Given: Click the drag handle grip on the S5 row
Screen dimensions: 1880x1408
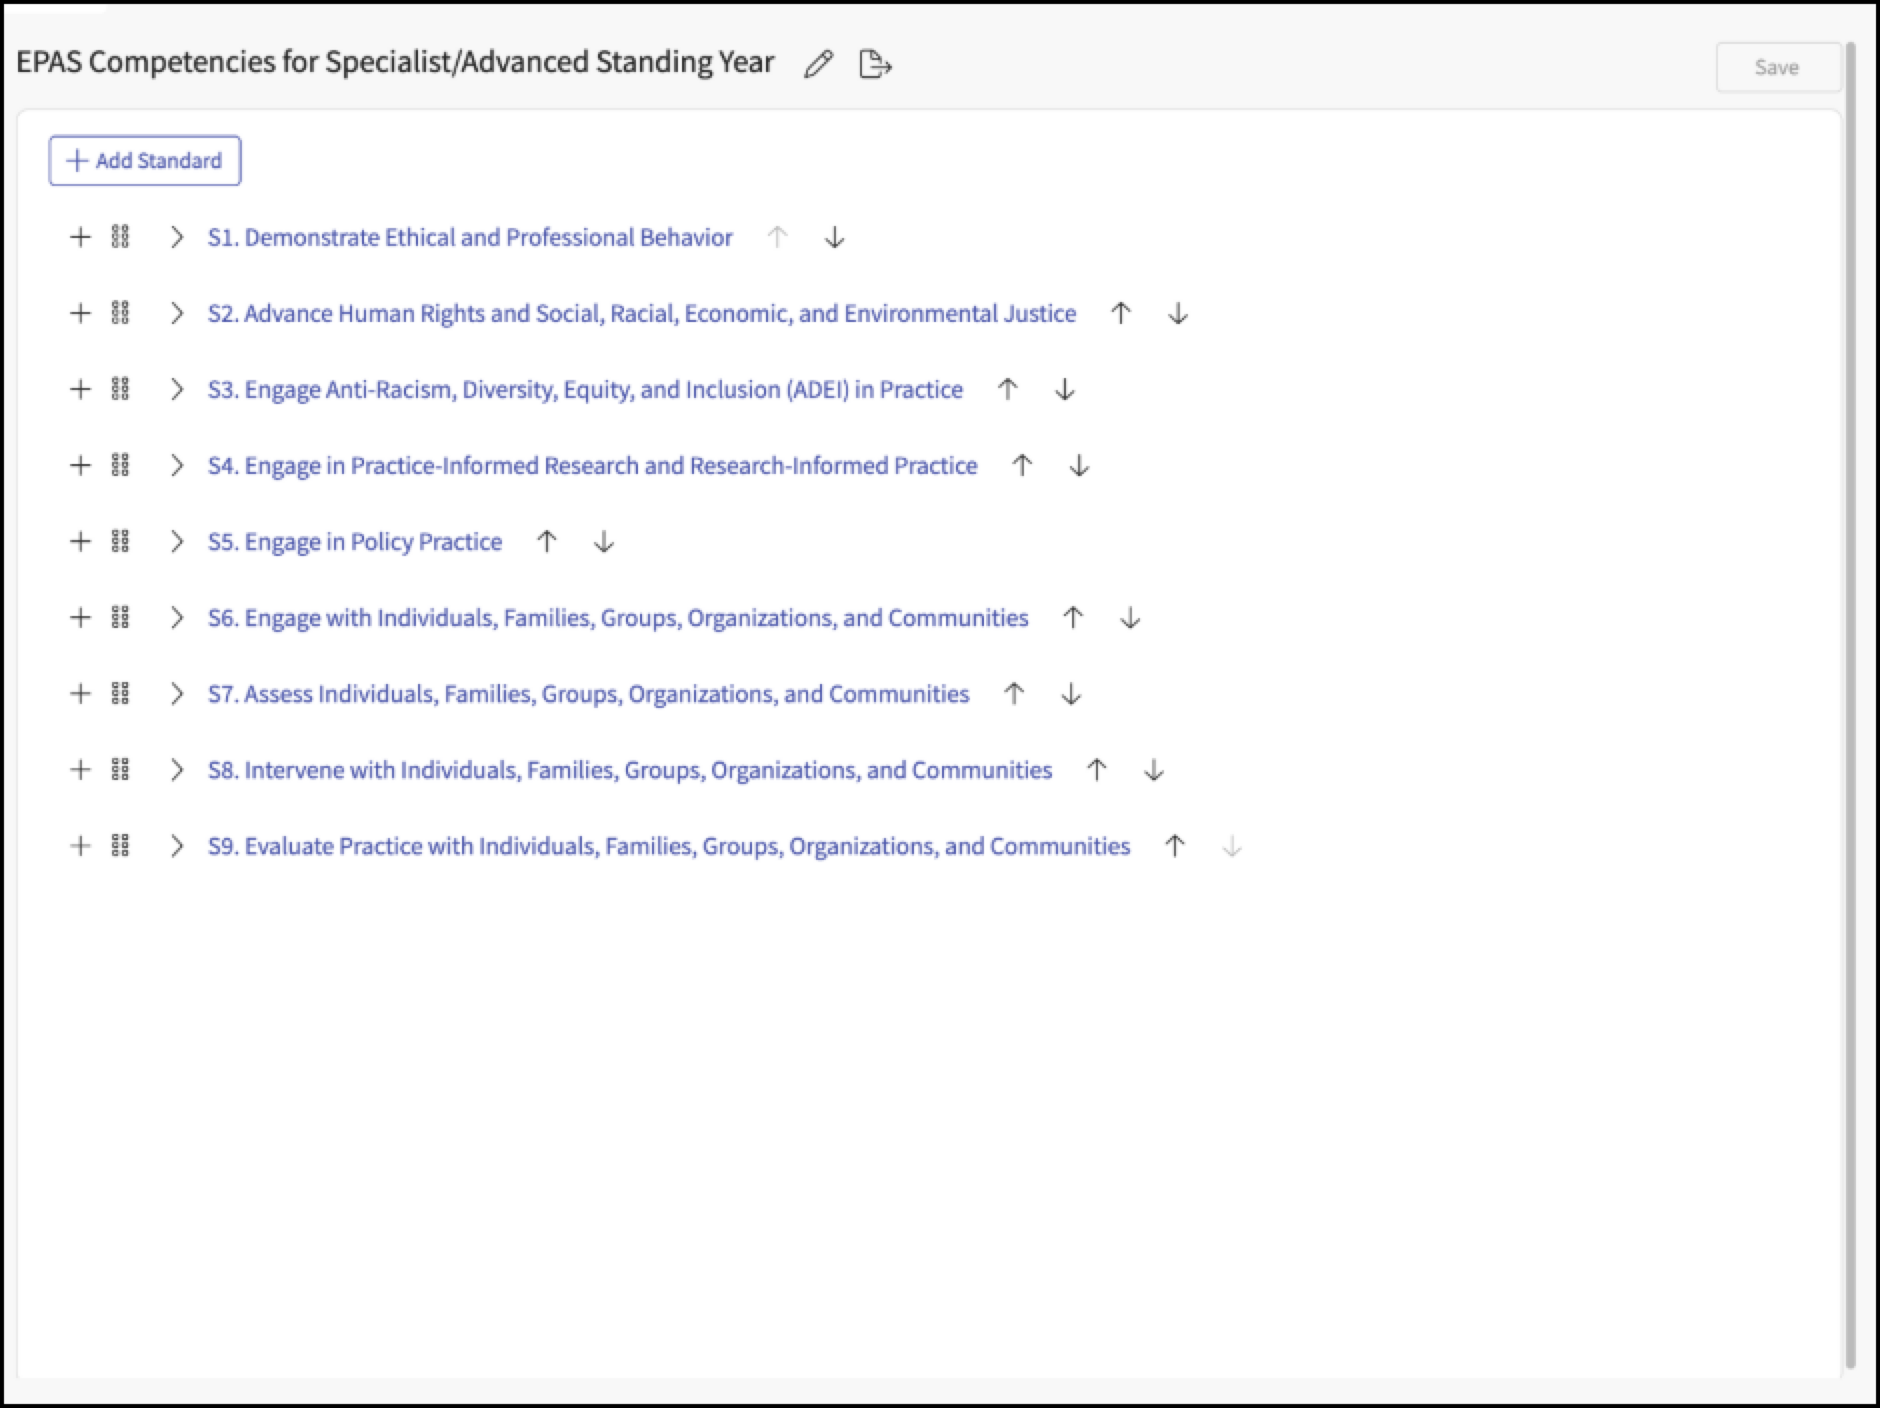Looking at the screenshot, I should (x=120, y=541).
